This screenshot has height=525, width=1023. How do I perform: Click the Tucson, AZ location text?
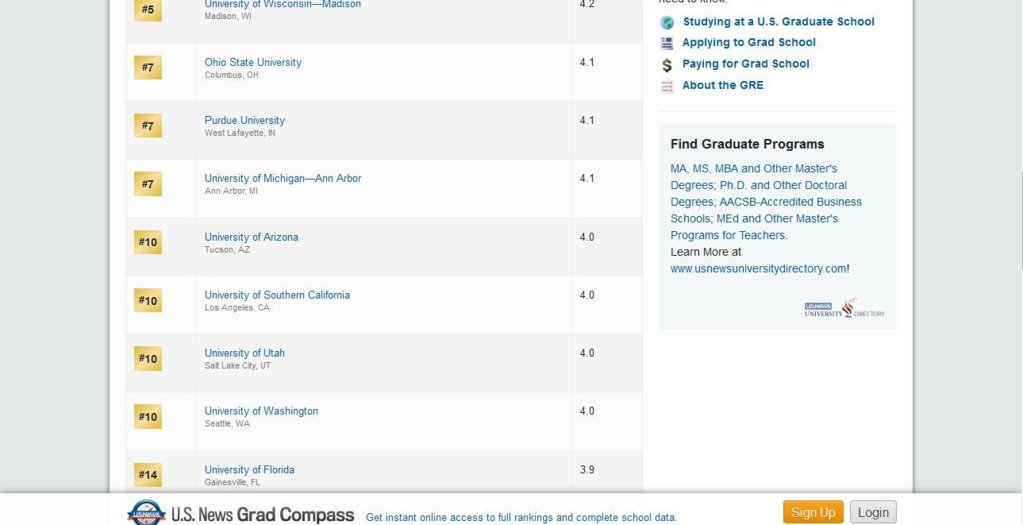click(x=227, y=250)
